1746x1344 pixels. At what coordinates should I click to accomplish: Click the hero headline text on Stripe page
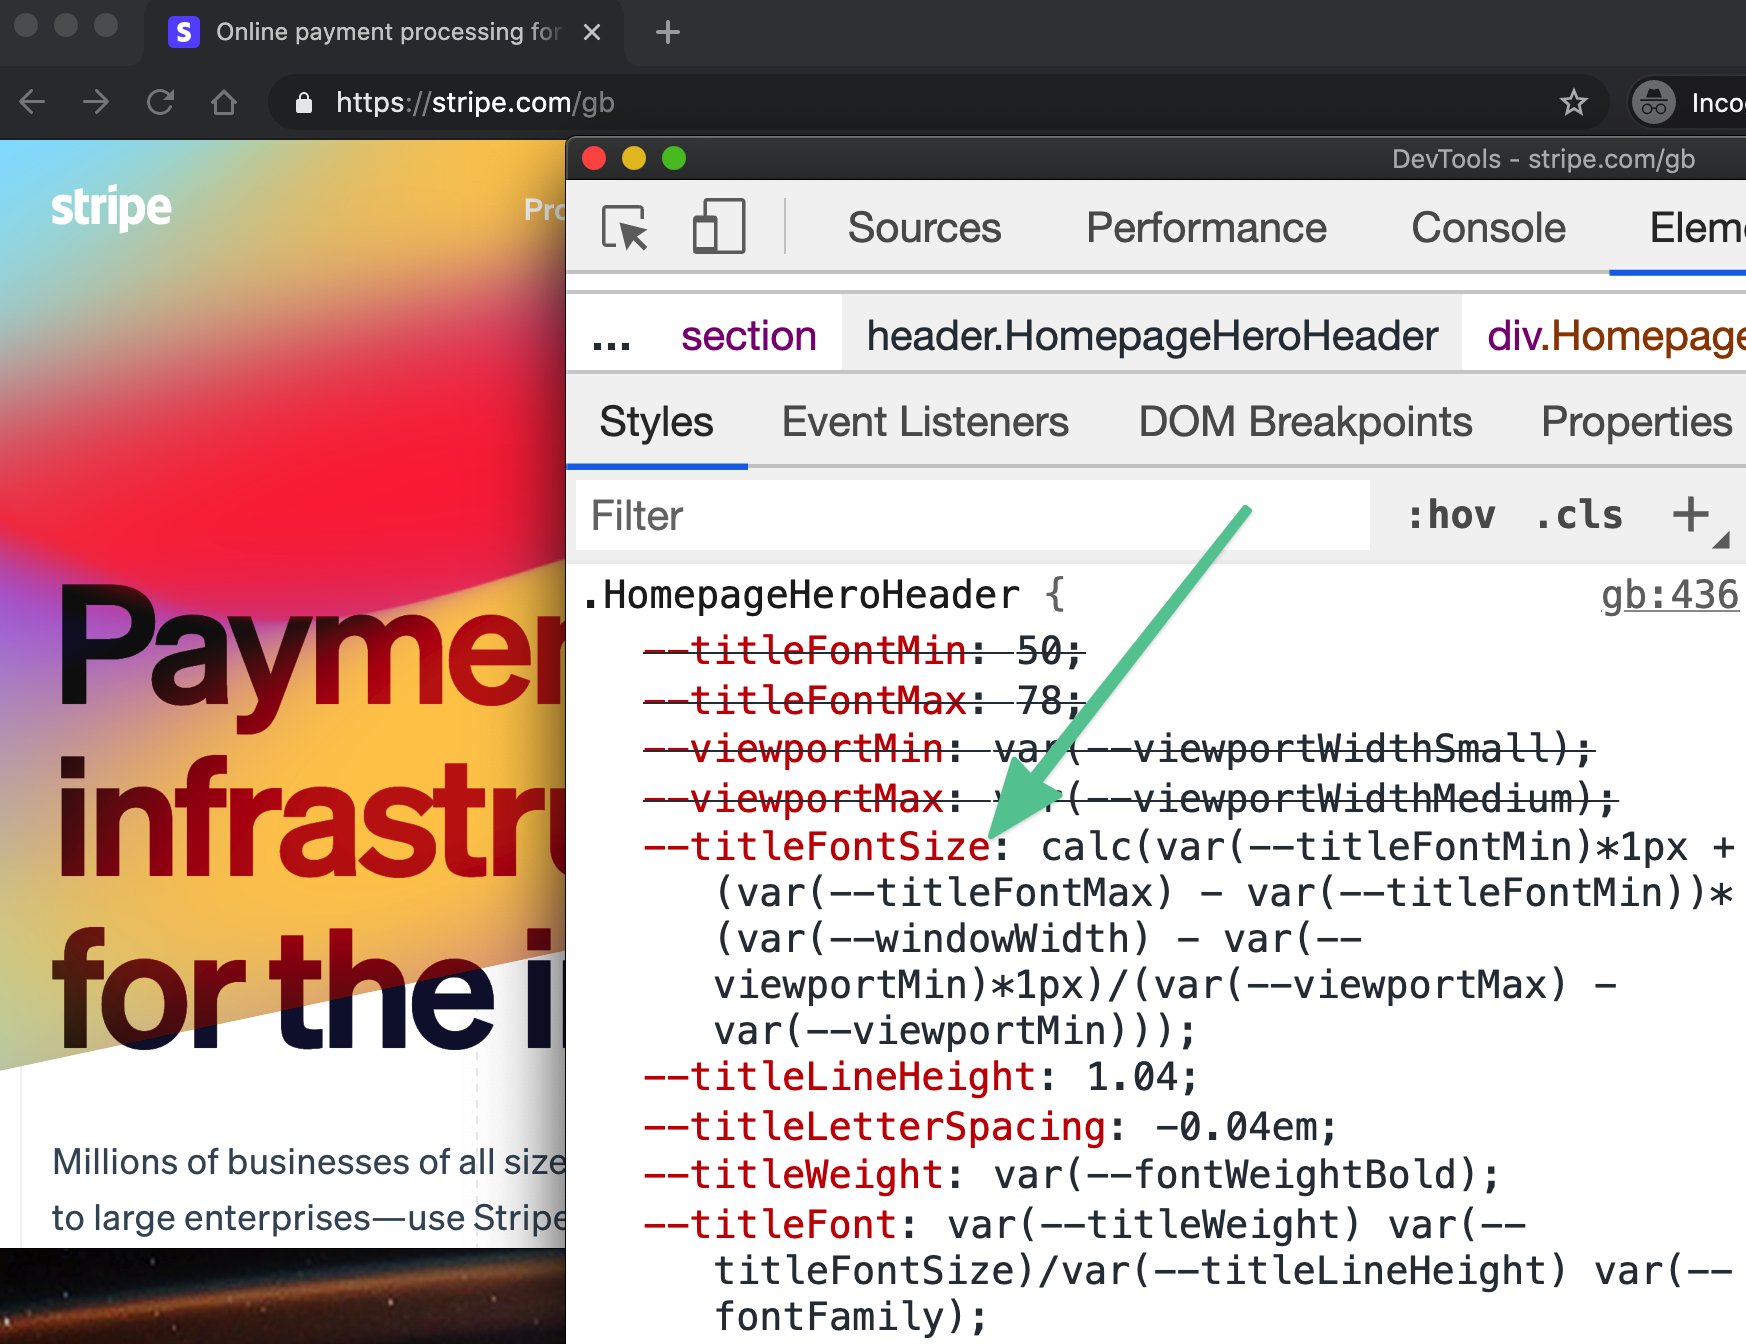tap(307, 818)
